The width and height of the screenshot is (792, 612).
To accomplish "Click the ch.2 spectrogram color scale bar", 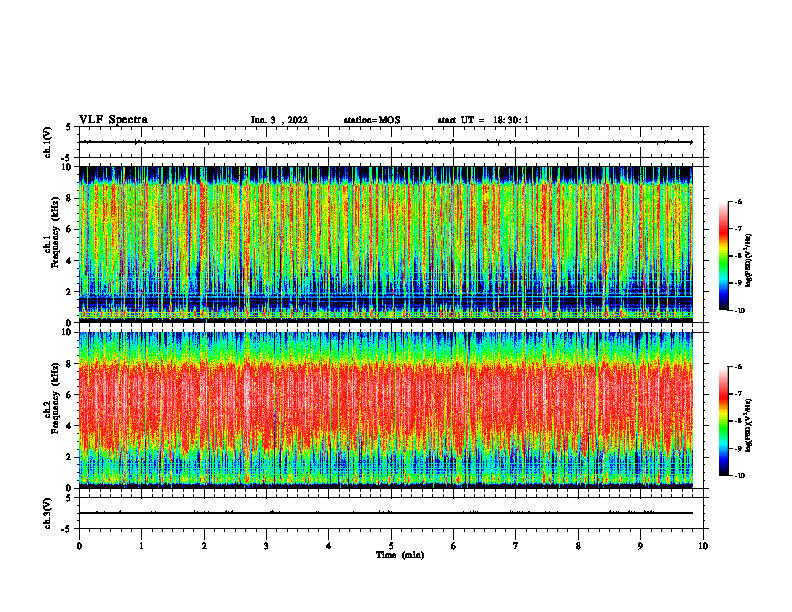I will pos(723,421).
